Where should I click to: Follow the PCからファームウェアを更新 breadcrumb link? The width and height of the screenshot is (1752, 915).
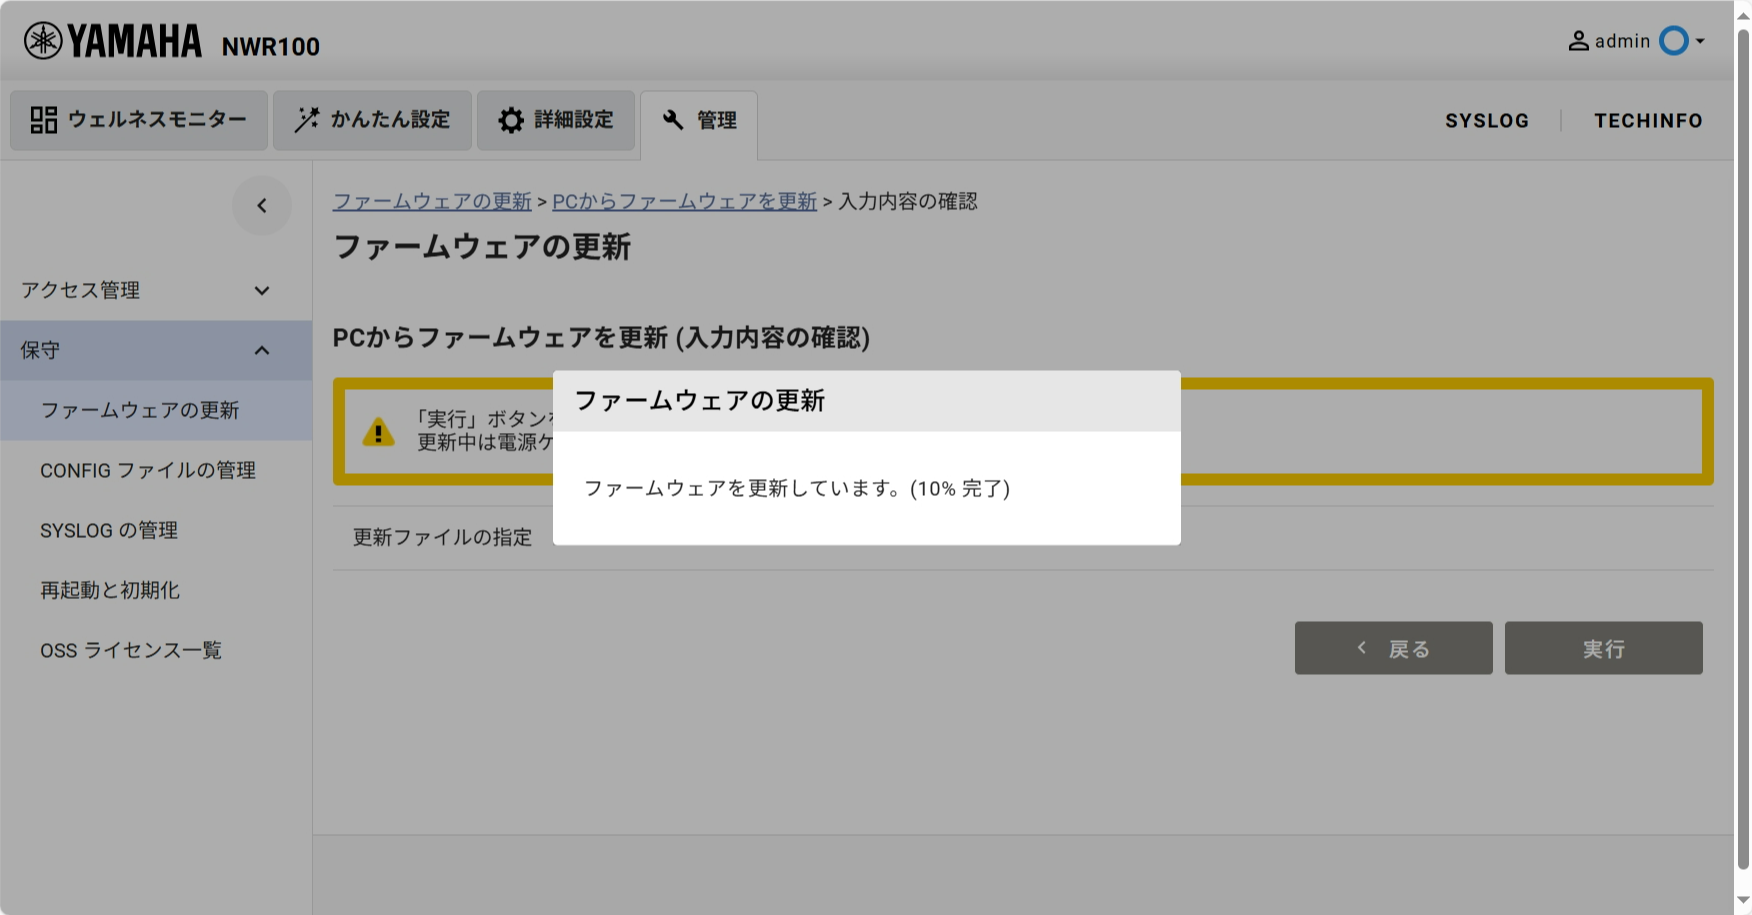684,202
